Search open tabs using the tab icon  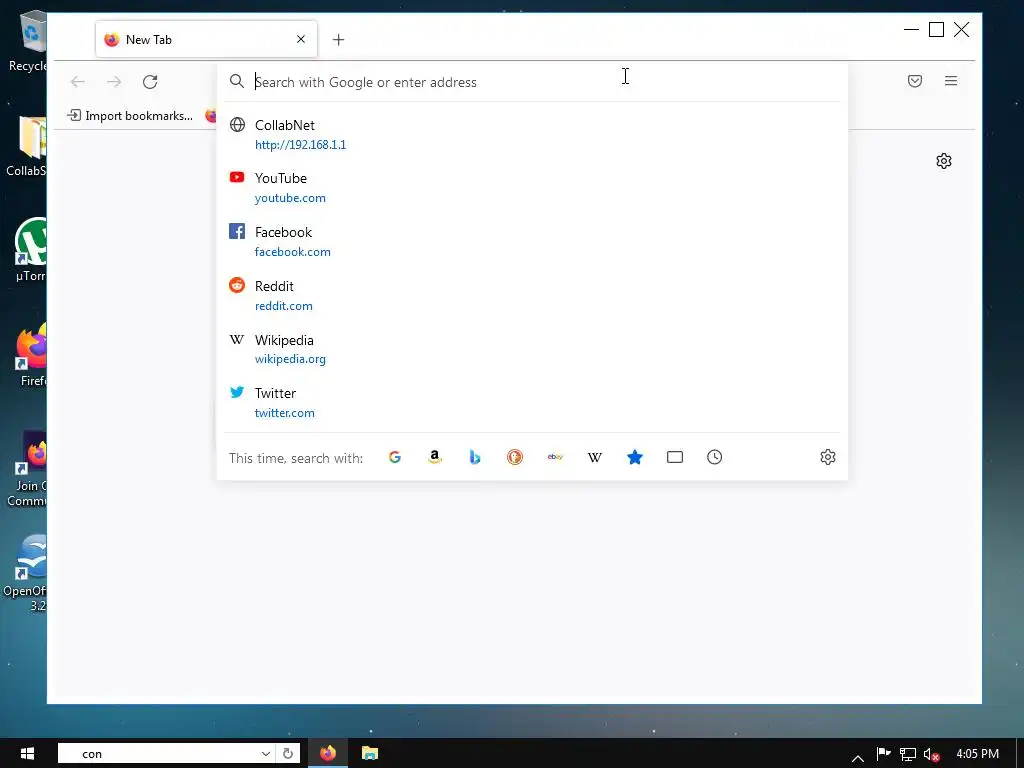tap(675, 457)
